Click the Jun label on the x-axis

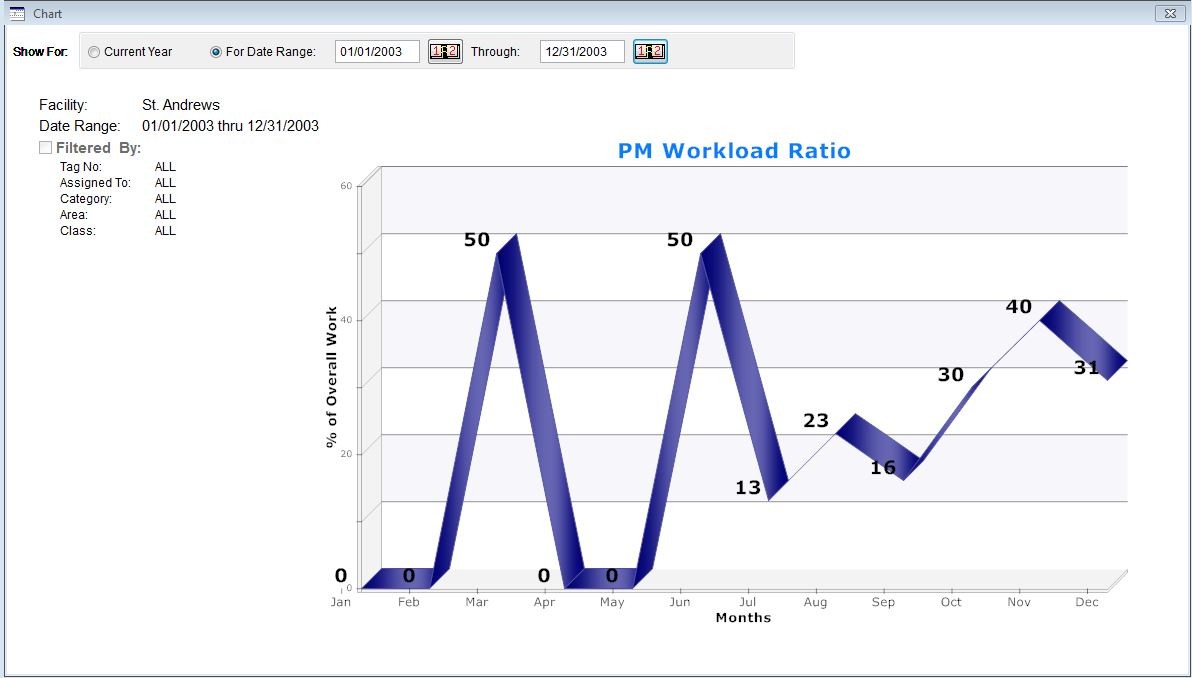pos(680,602)
